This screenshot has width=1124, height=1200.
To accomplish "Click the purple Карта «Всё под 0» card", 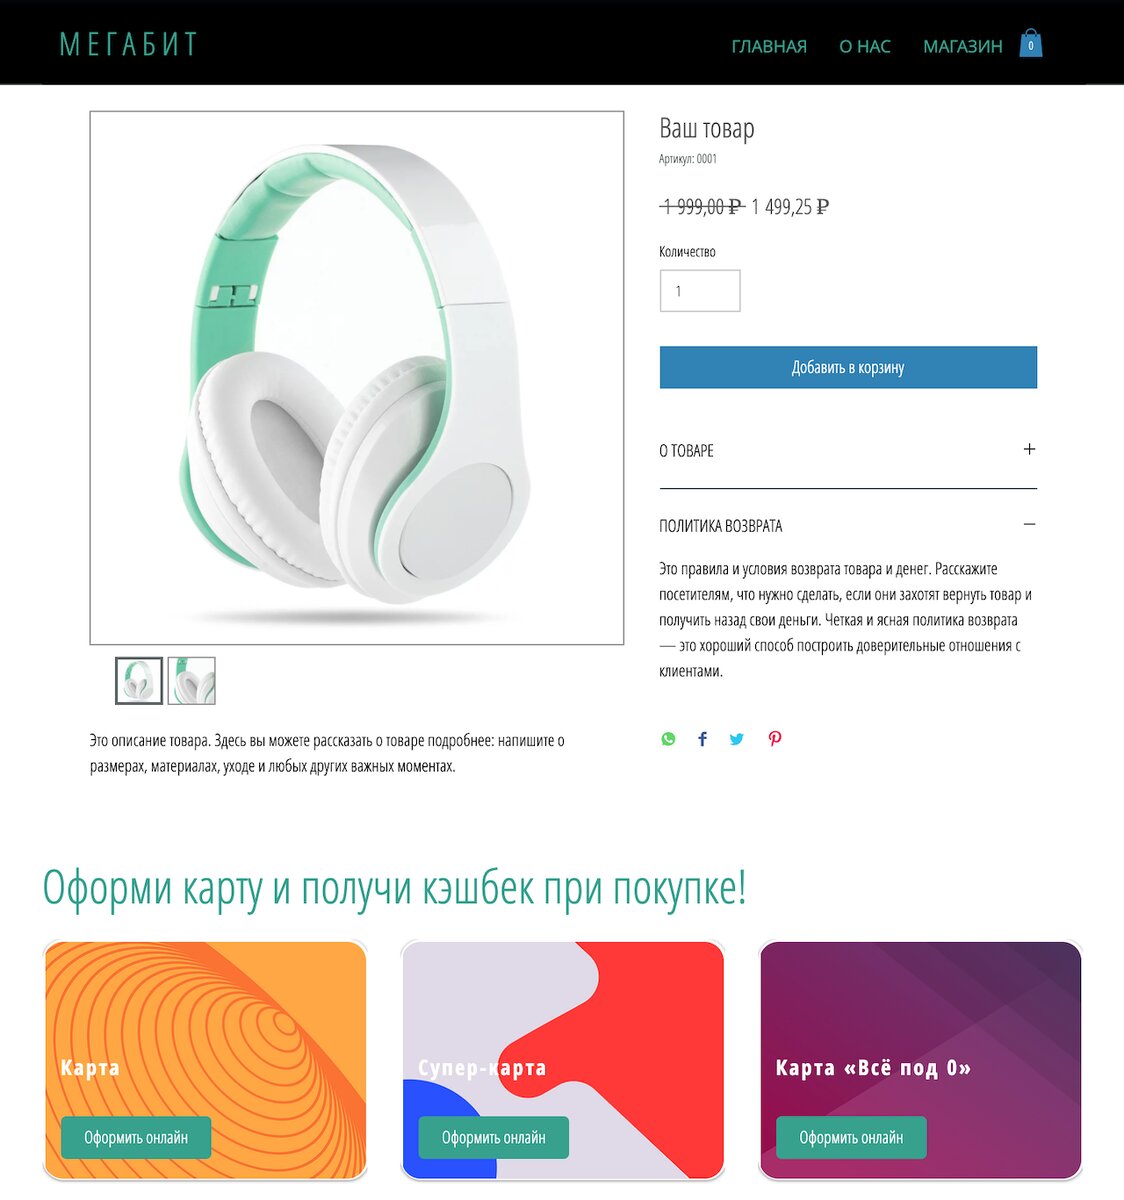I will (920, 1060).
